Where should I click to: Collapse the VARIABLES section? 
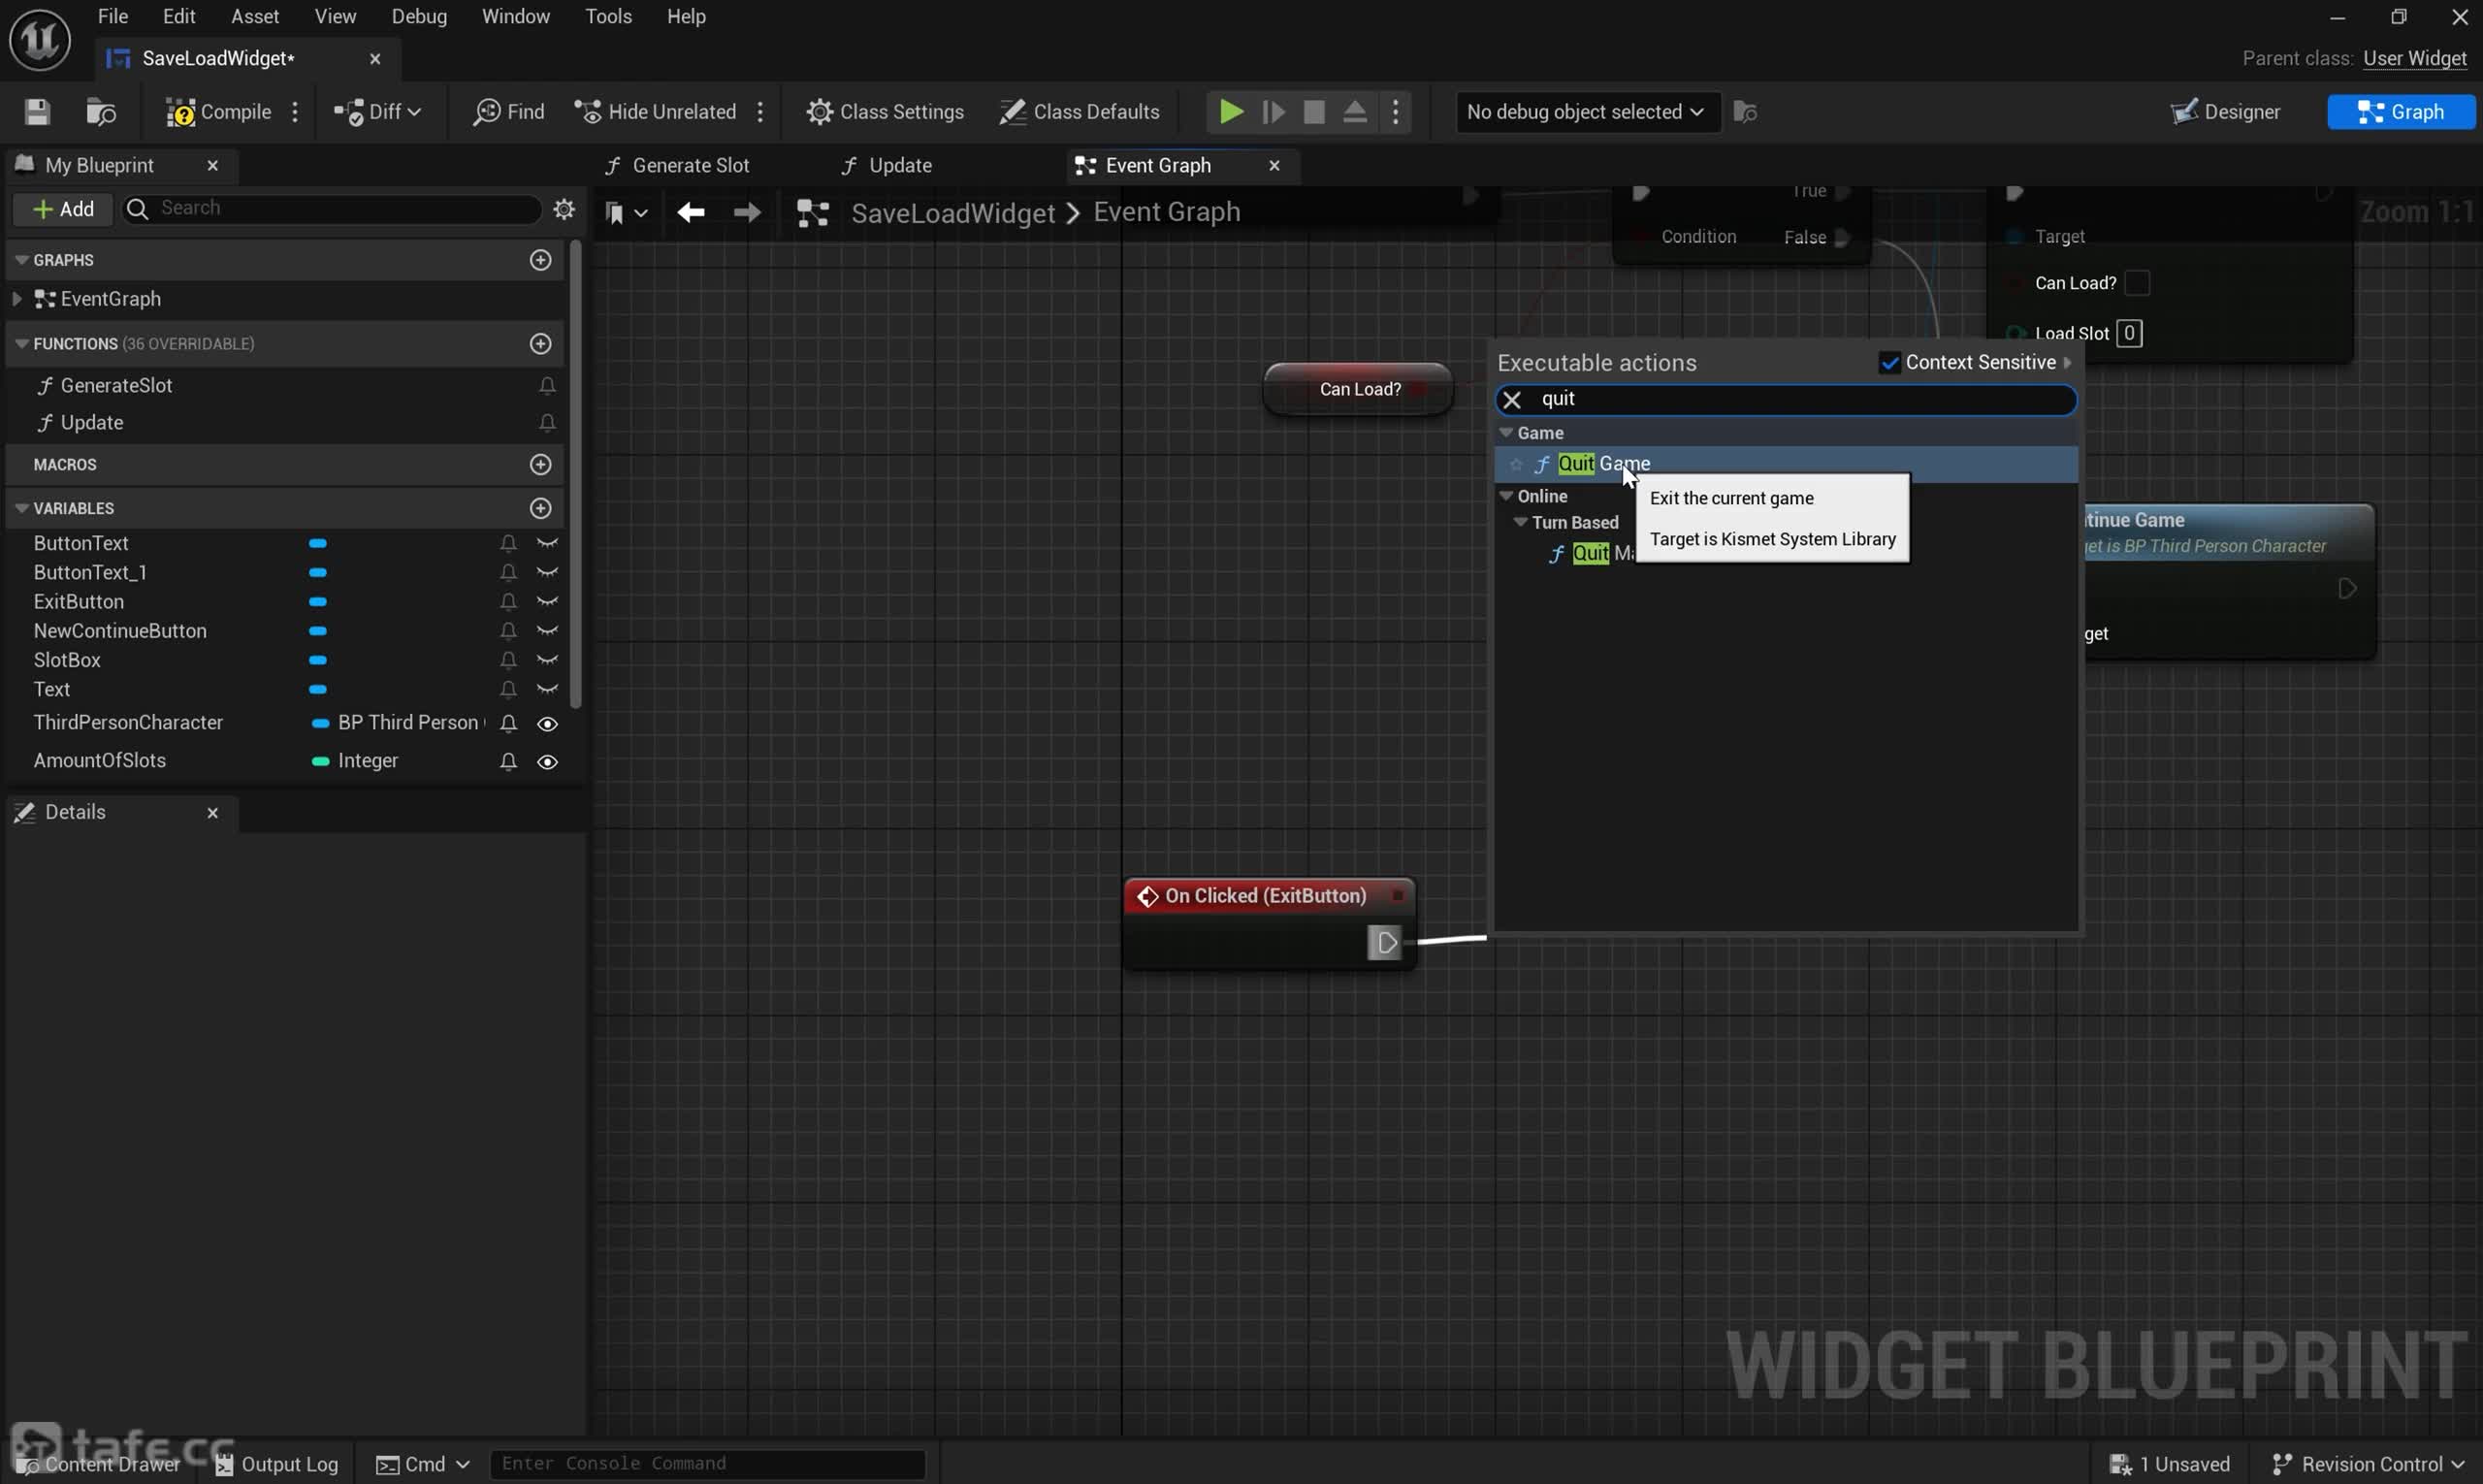pos(21,509)
